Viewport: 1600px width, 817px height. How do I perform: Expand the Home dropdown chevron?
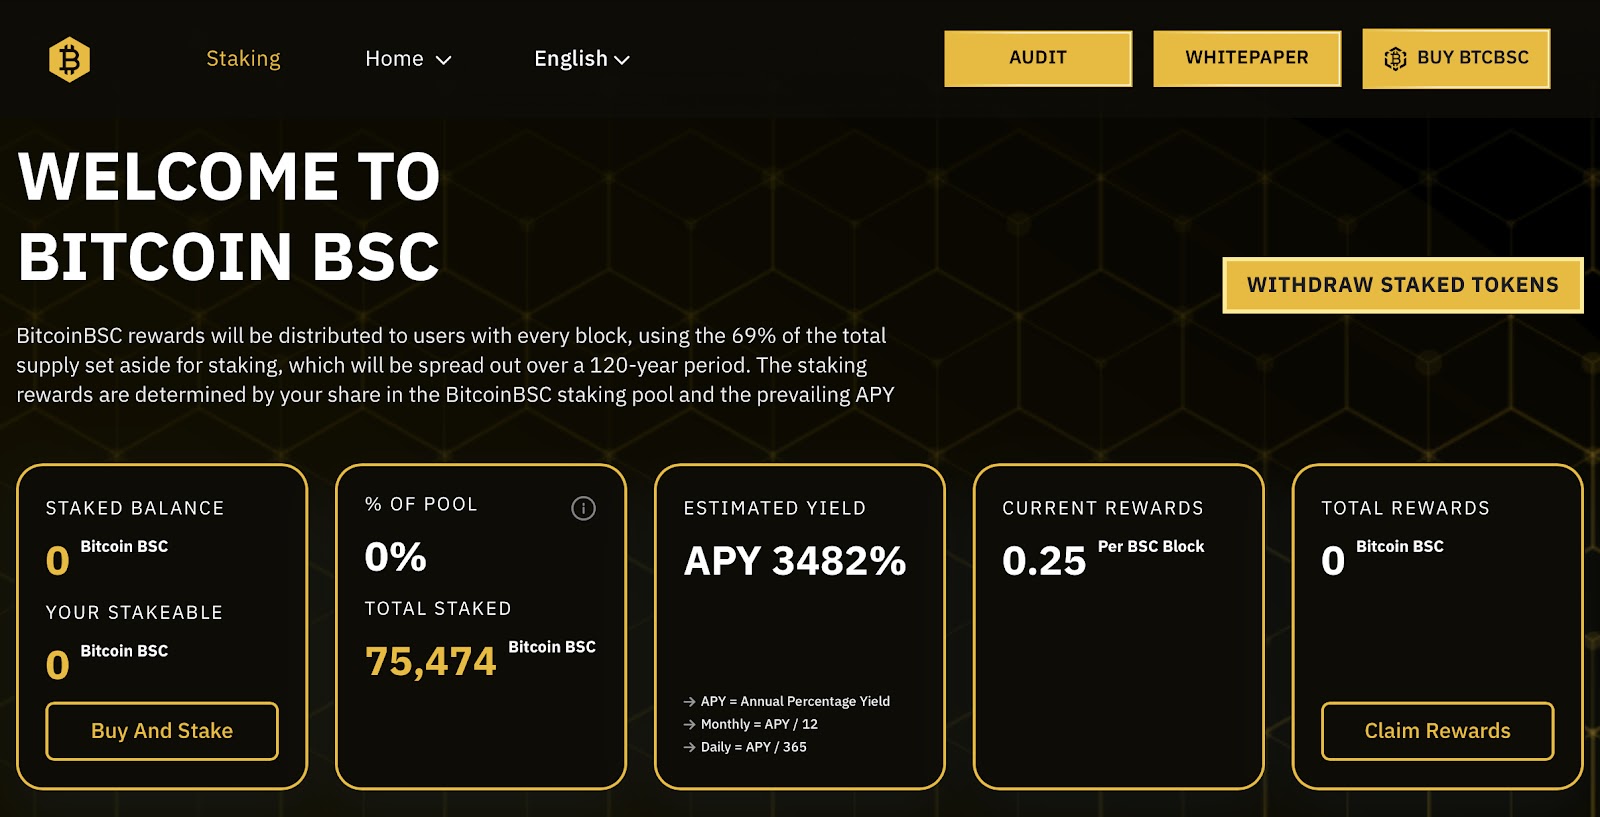[444, 60]
